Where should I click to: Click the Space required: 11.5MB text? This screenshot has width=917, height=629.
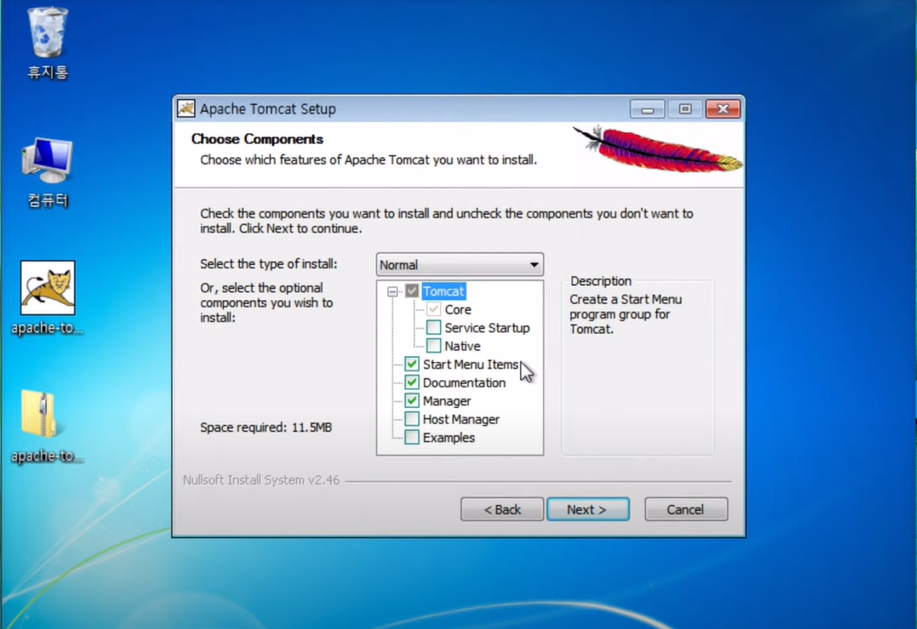(266, 427)
